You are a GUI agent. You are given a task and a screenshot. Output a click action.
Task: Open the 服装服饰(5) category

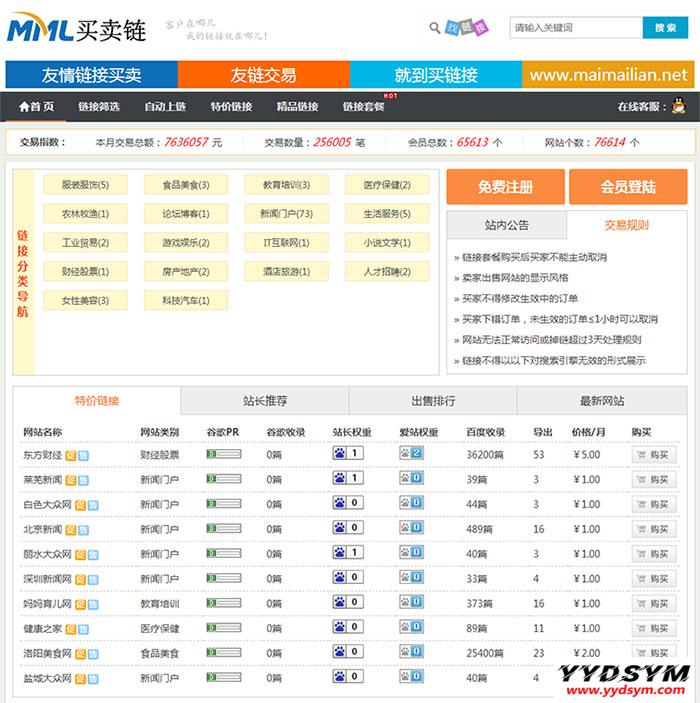click(85, 185)
